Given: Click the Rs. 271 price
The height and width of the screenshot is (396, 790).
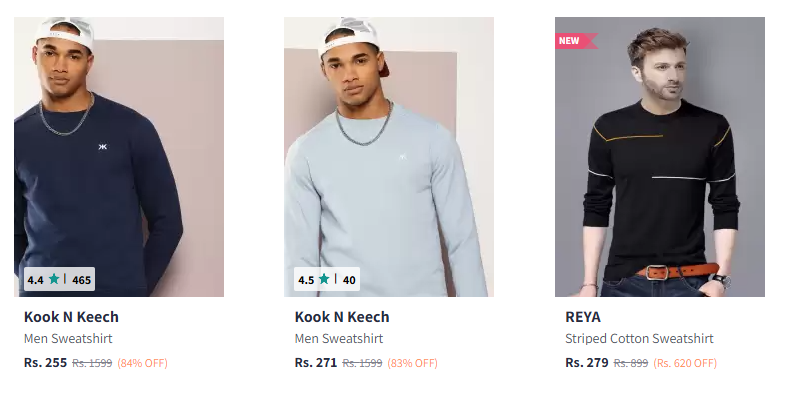Looking at the screenshot, I should 316,363.
